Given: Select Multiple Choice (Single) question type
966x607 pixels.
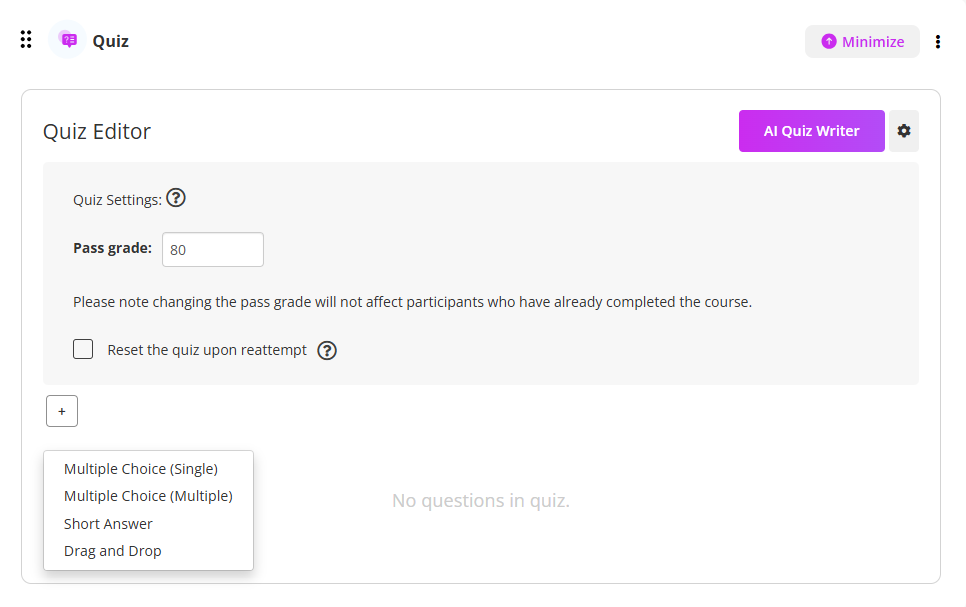Looking at the screenshot, I should [140, 468].
